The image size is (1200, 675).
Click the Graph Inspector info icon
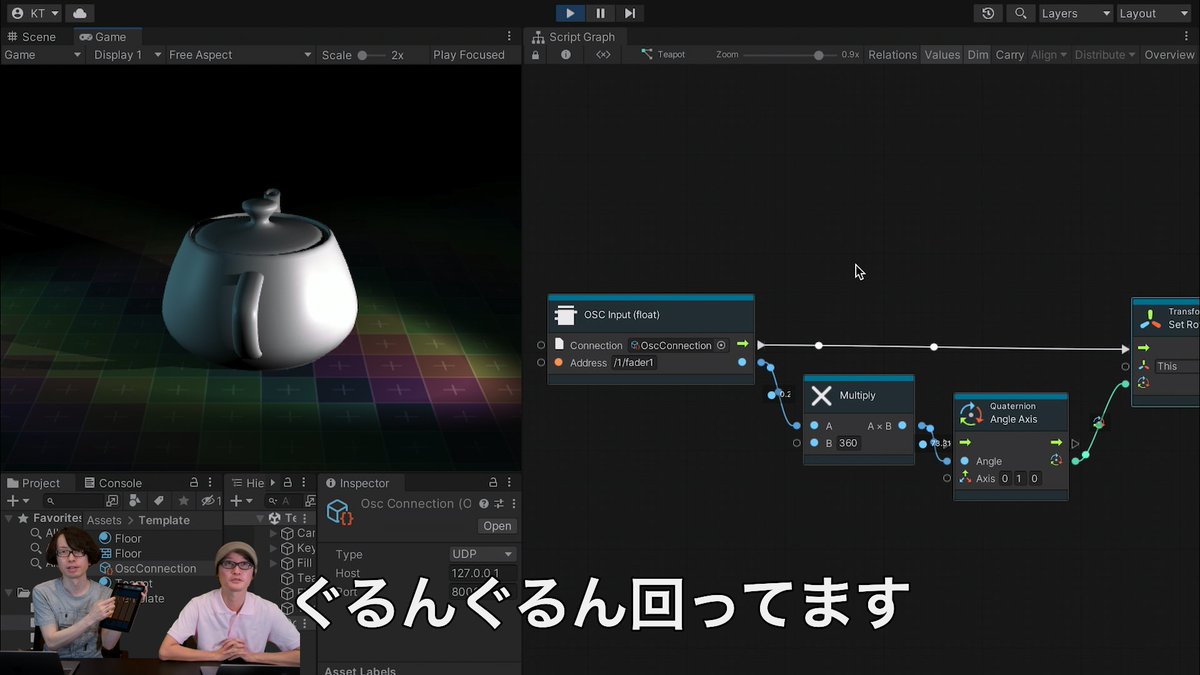pos(566,55)
